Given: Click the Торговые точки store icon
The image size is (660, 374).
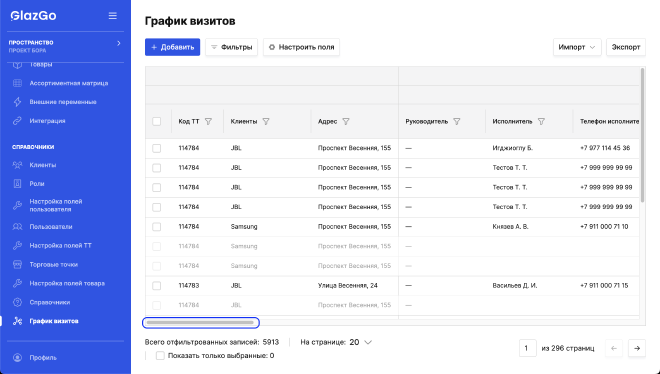Looking at the screenshot, I should click(x=17, y=264).
